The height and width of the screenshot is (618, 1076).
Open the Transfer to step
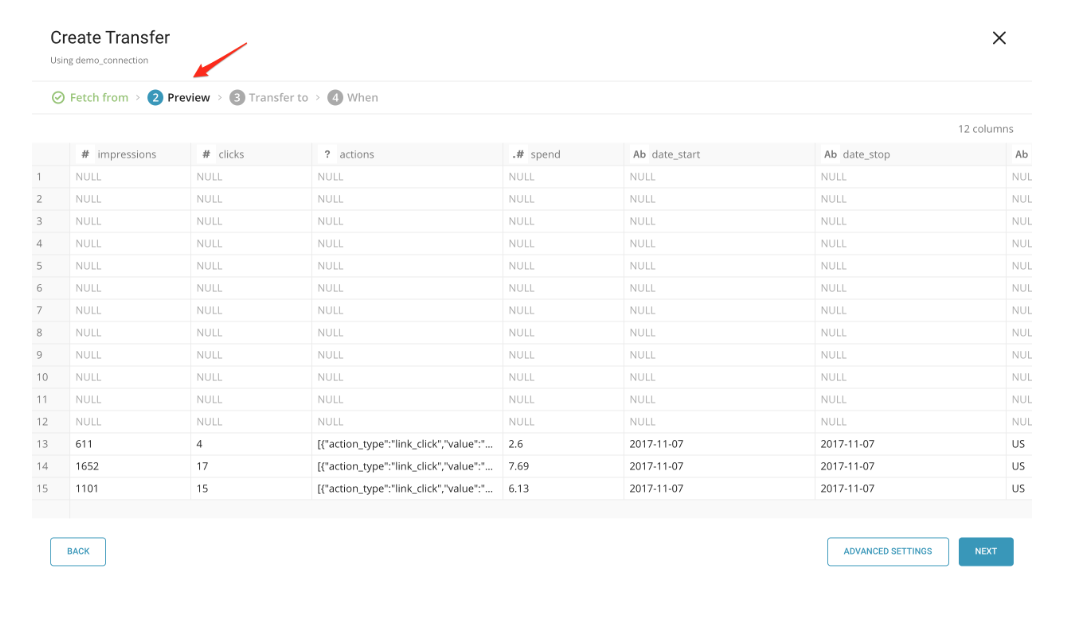(x=278, y=98)
